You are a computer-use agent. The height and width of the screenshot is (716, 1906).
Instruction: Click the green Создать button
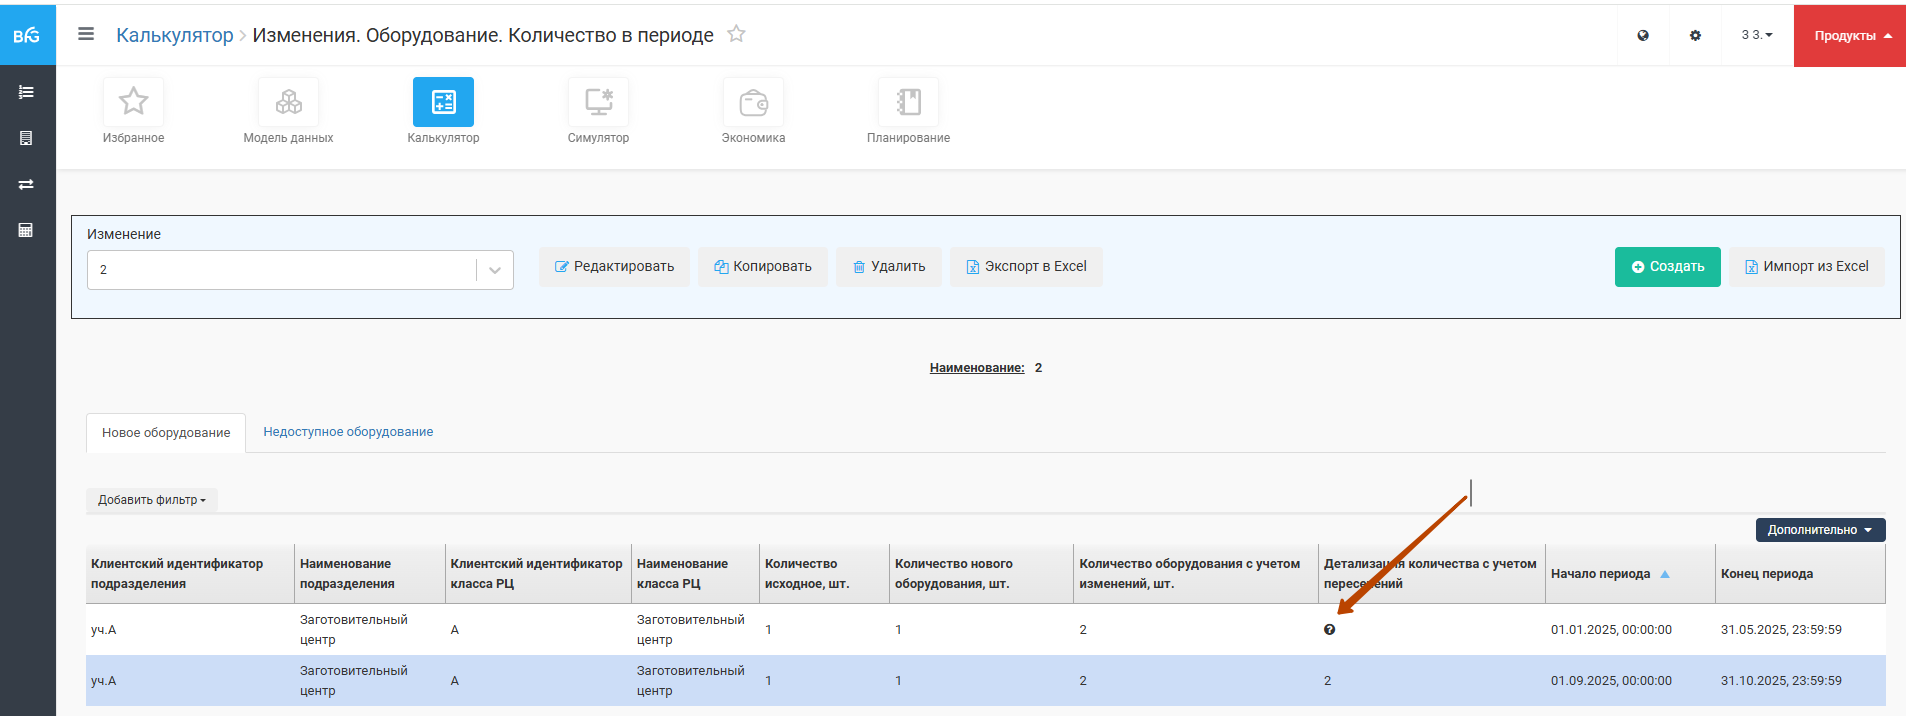(x=1667, y=267)
